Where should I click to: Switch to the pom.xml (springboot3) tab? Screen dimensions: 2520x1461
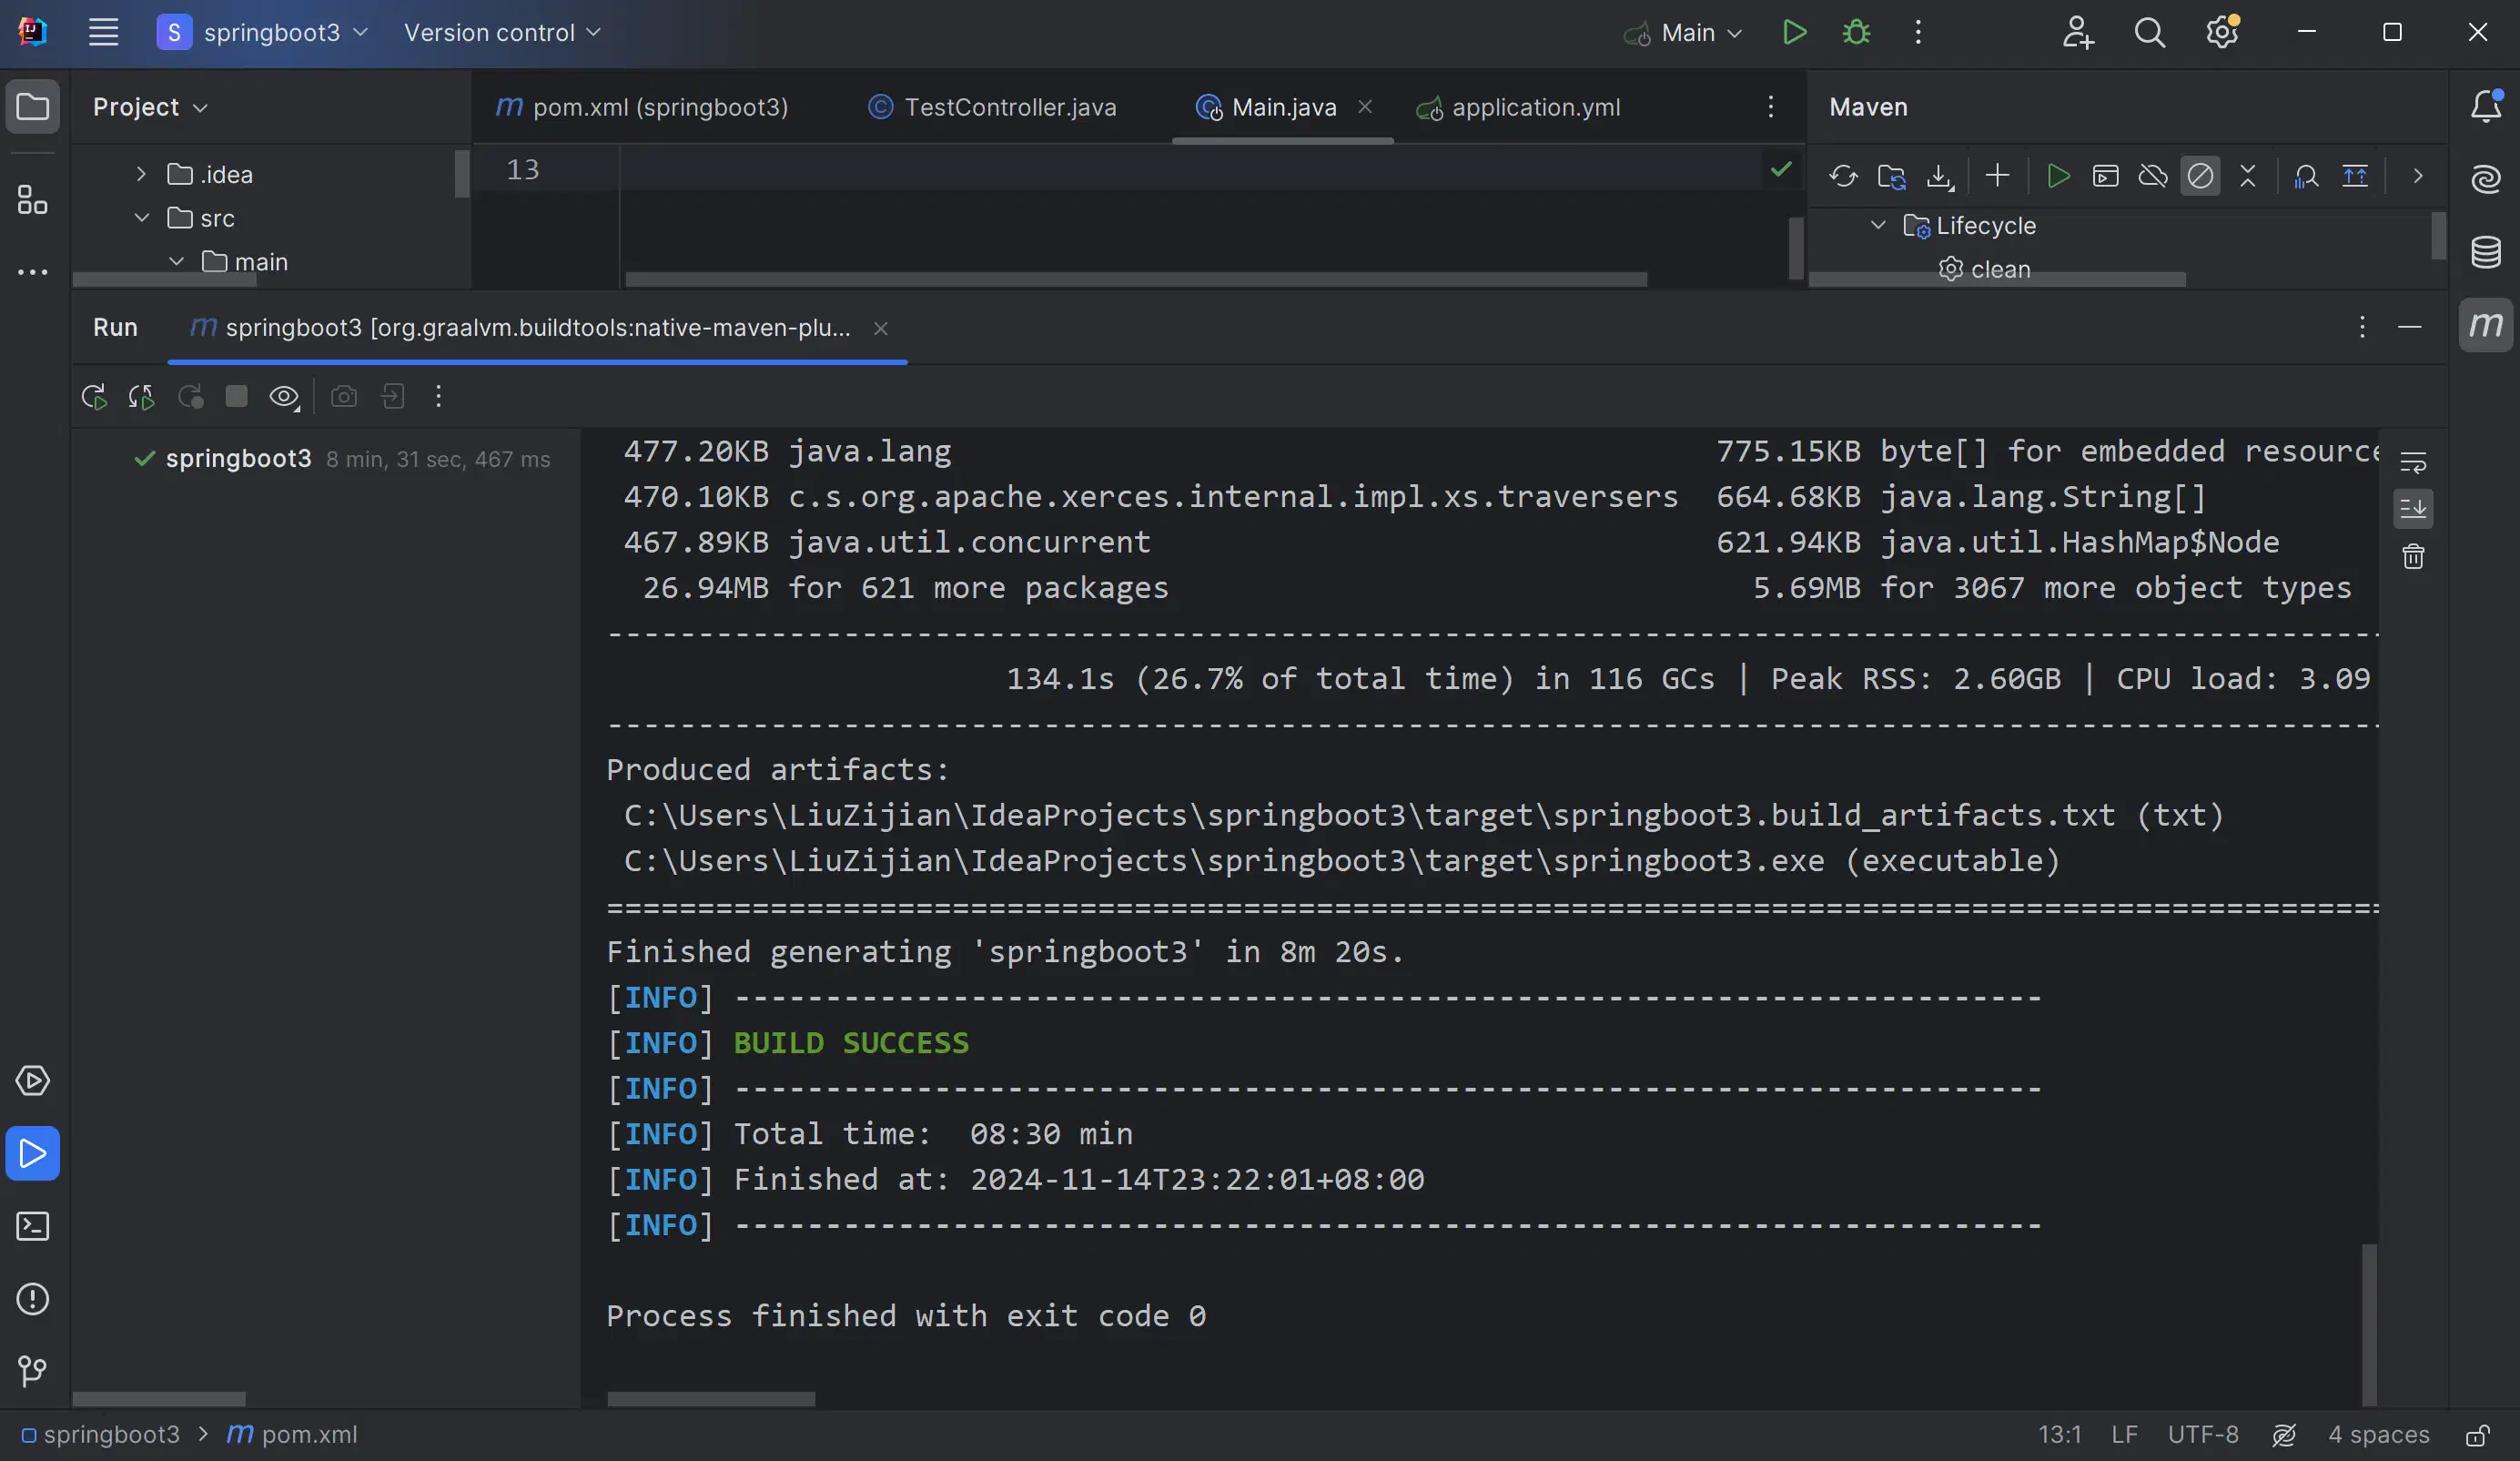(x=642, y=107)
